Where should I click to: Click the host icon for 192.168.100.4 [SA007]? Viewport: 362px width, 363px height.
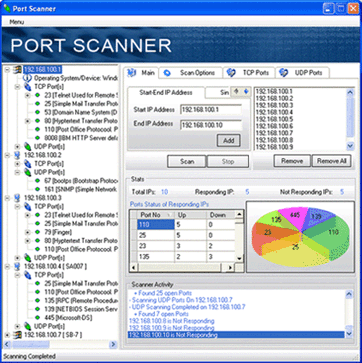coord(17,266)
